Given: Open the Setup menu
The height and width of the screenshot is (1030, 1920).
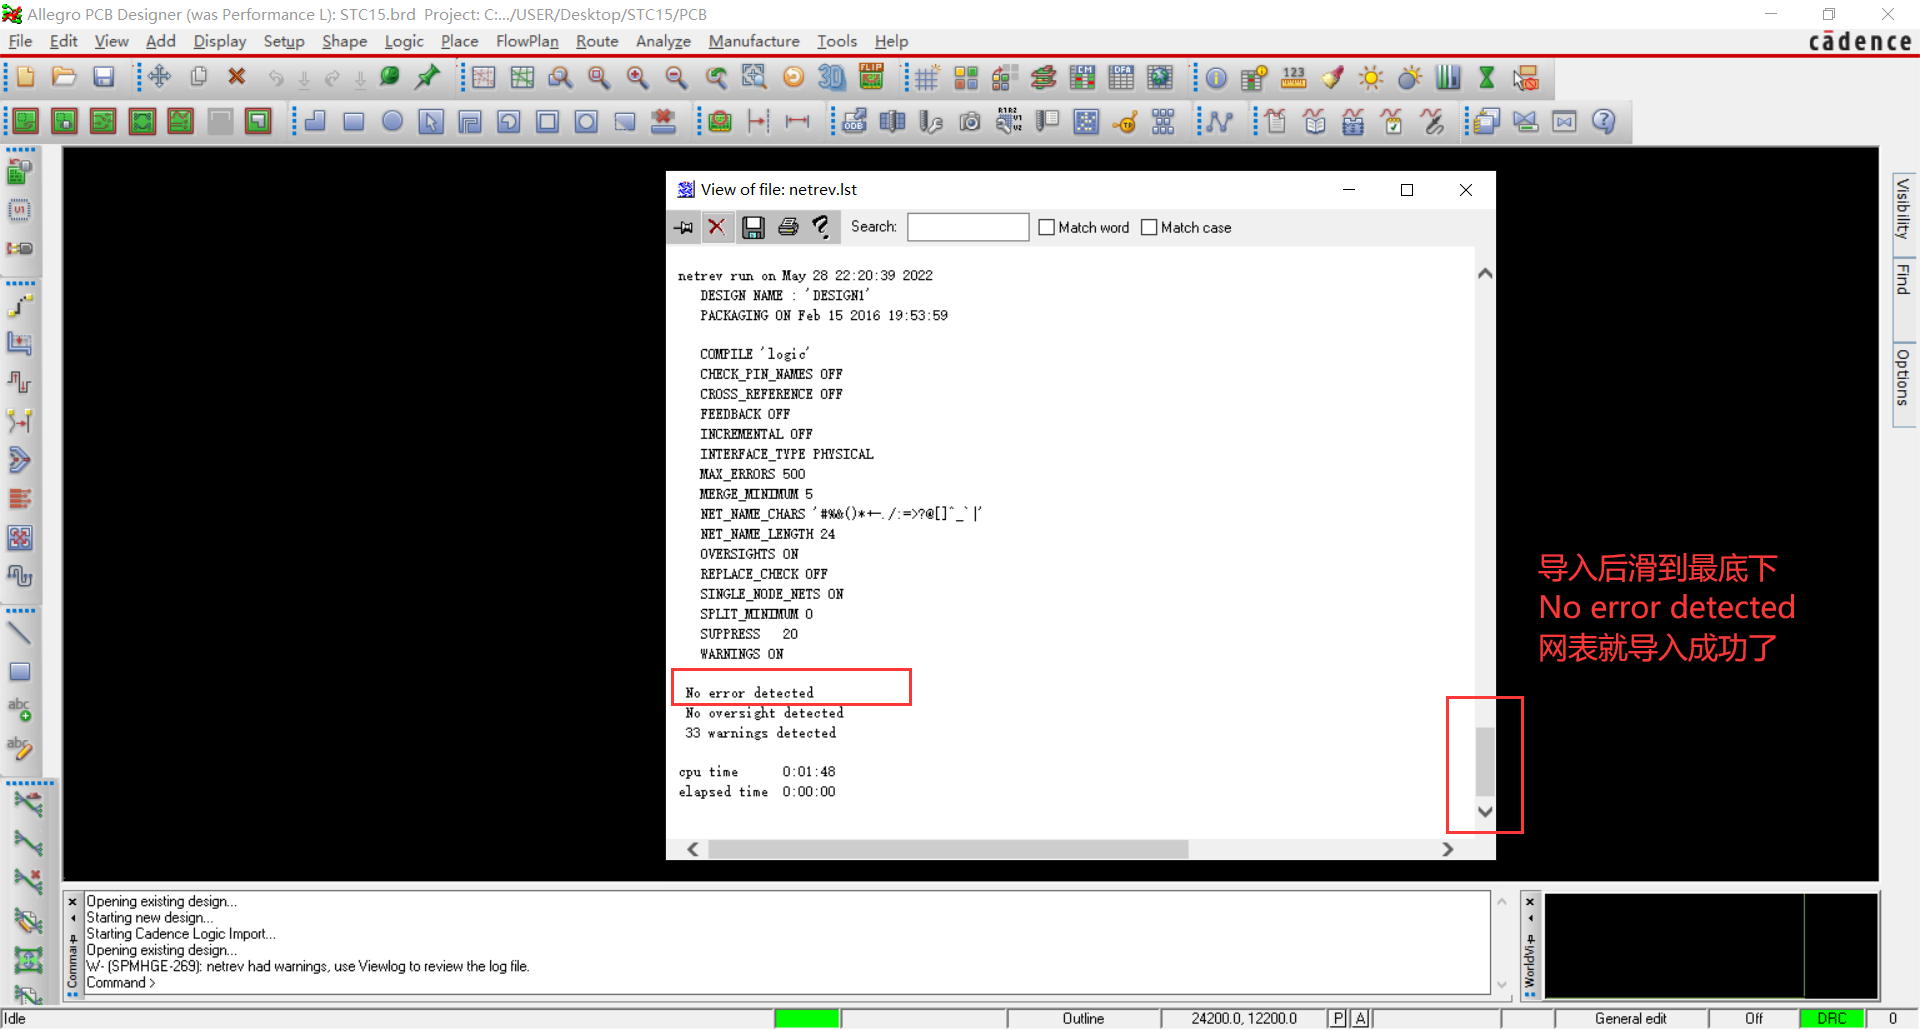Looking at the screenshot, I should point(284,41).
